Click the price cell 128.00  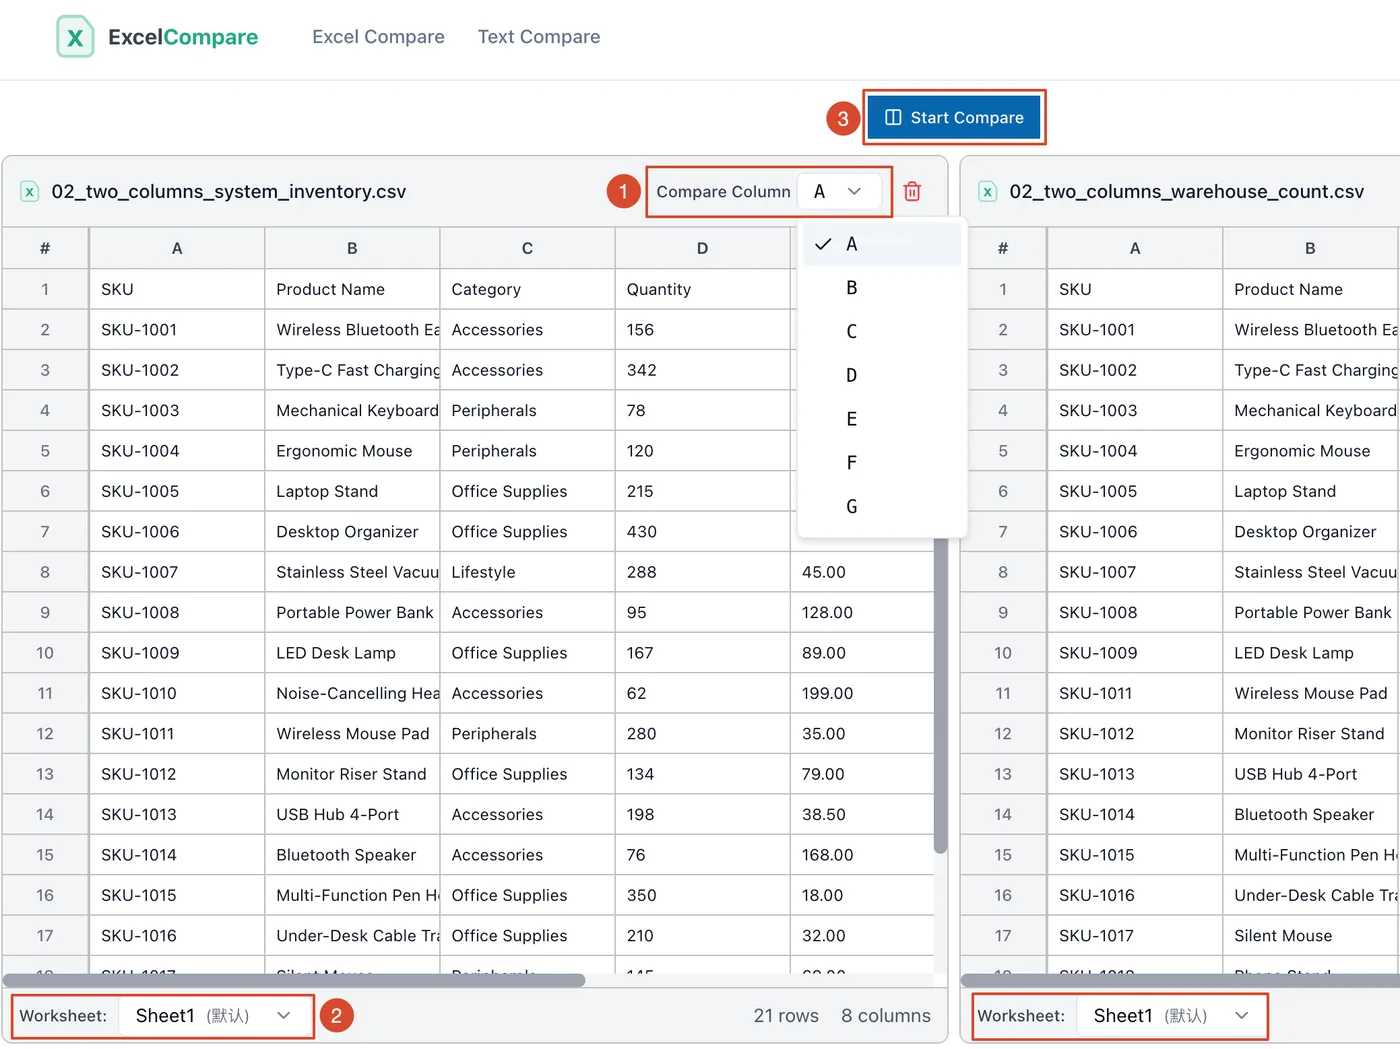[x=862, y=613]
